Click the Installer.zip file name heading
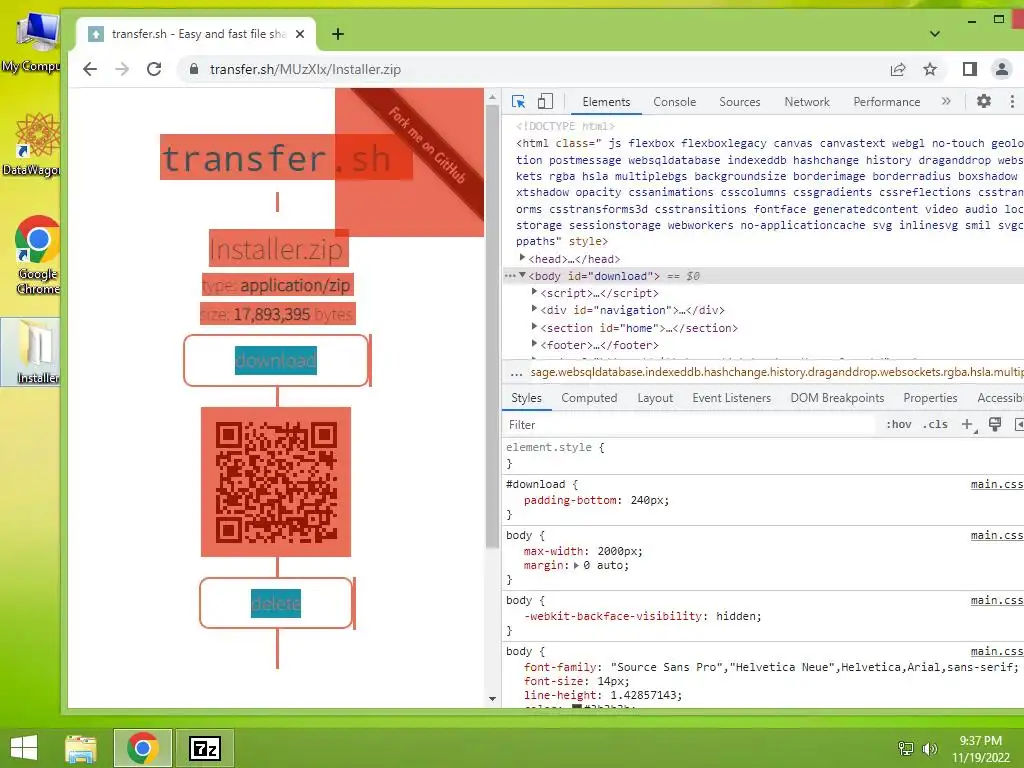This screenshot has height=768, width=1024. 277,249
